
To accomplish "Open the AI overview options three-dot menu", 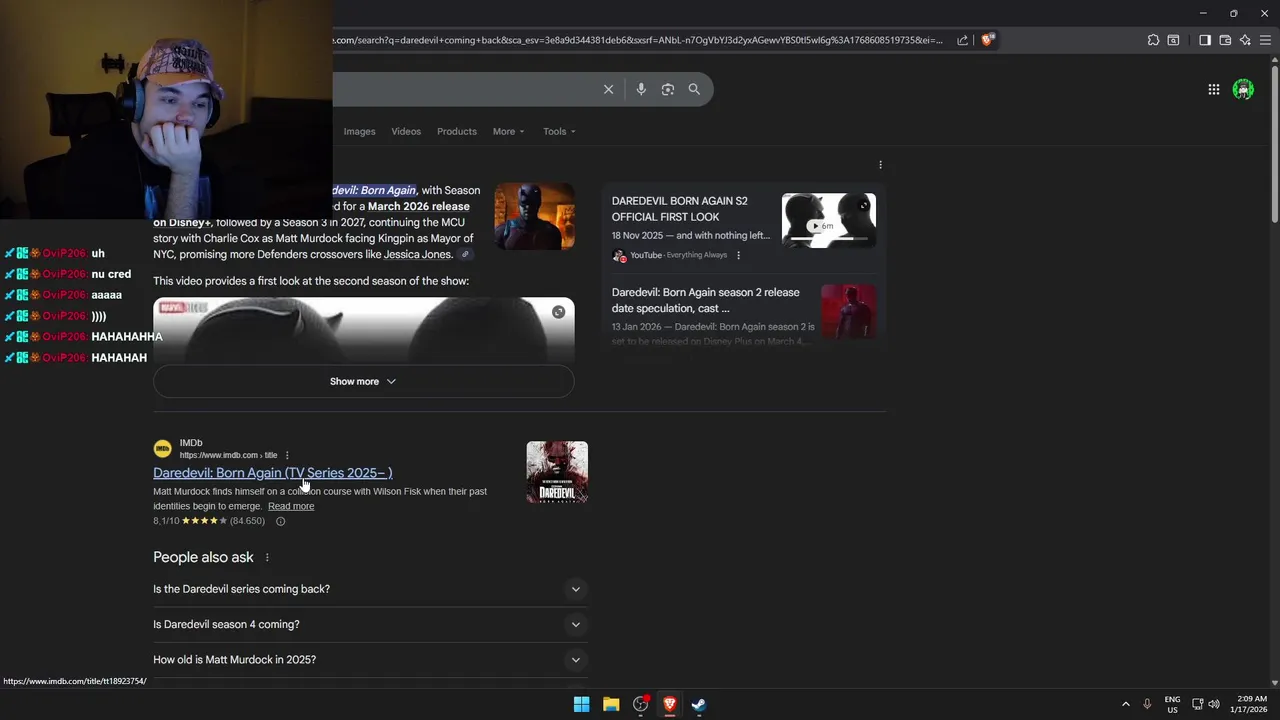I will [880, 165].
